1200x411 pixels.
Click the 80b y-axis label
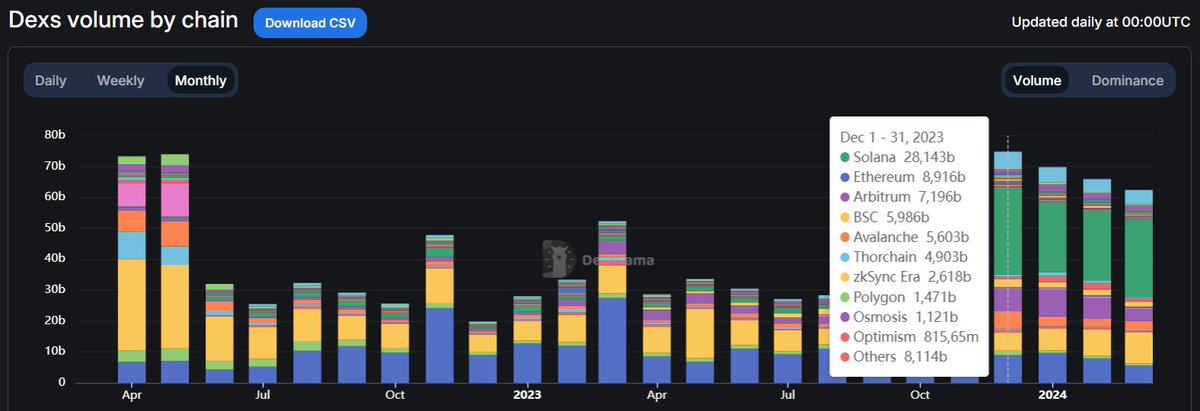point(54,134)
